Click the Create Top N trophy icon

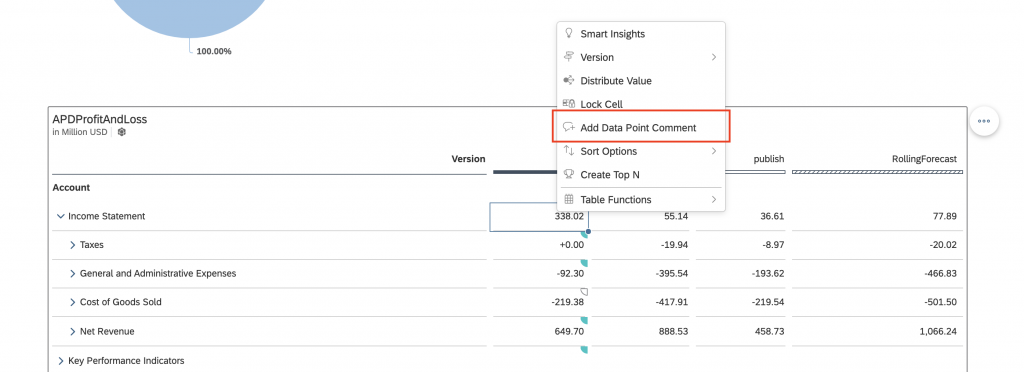click(569, 174)
